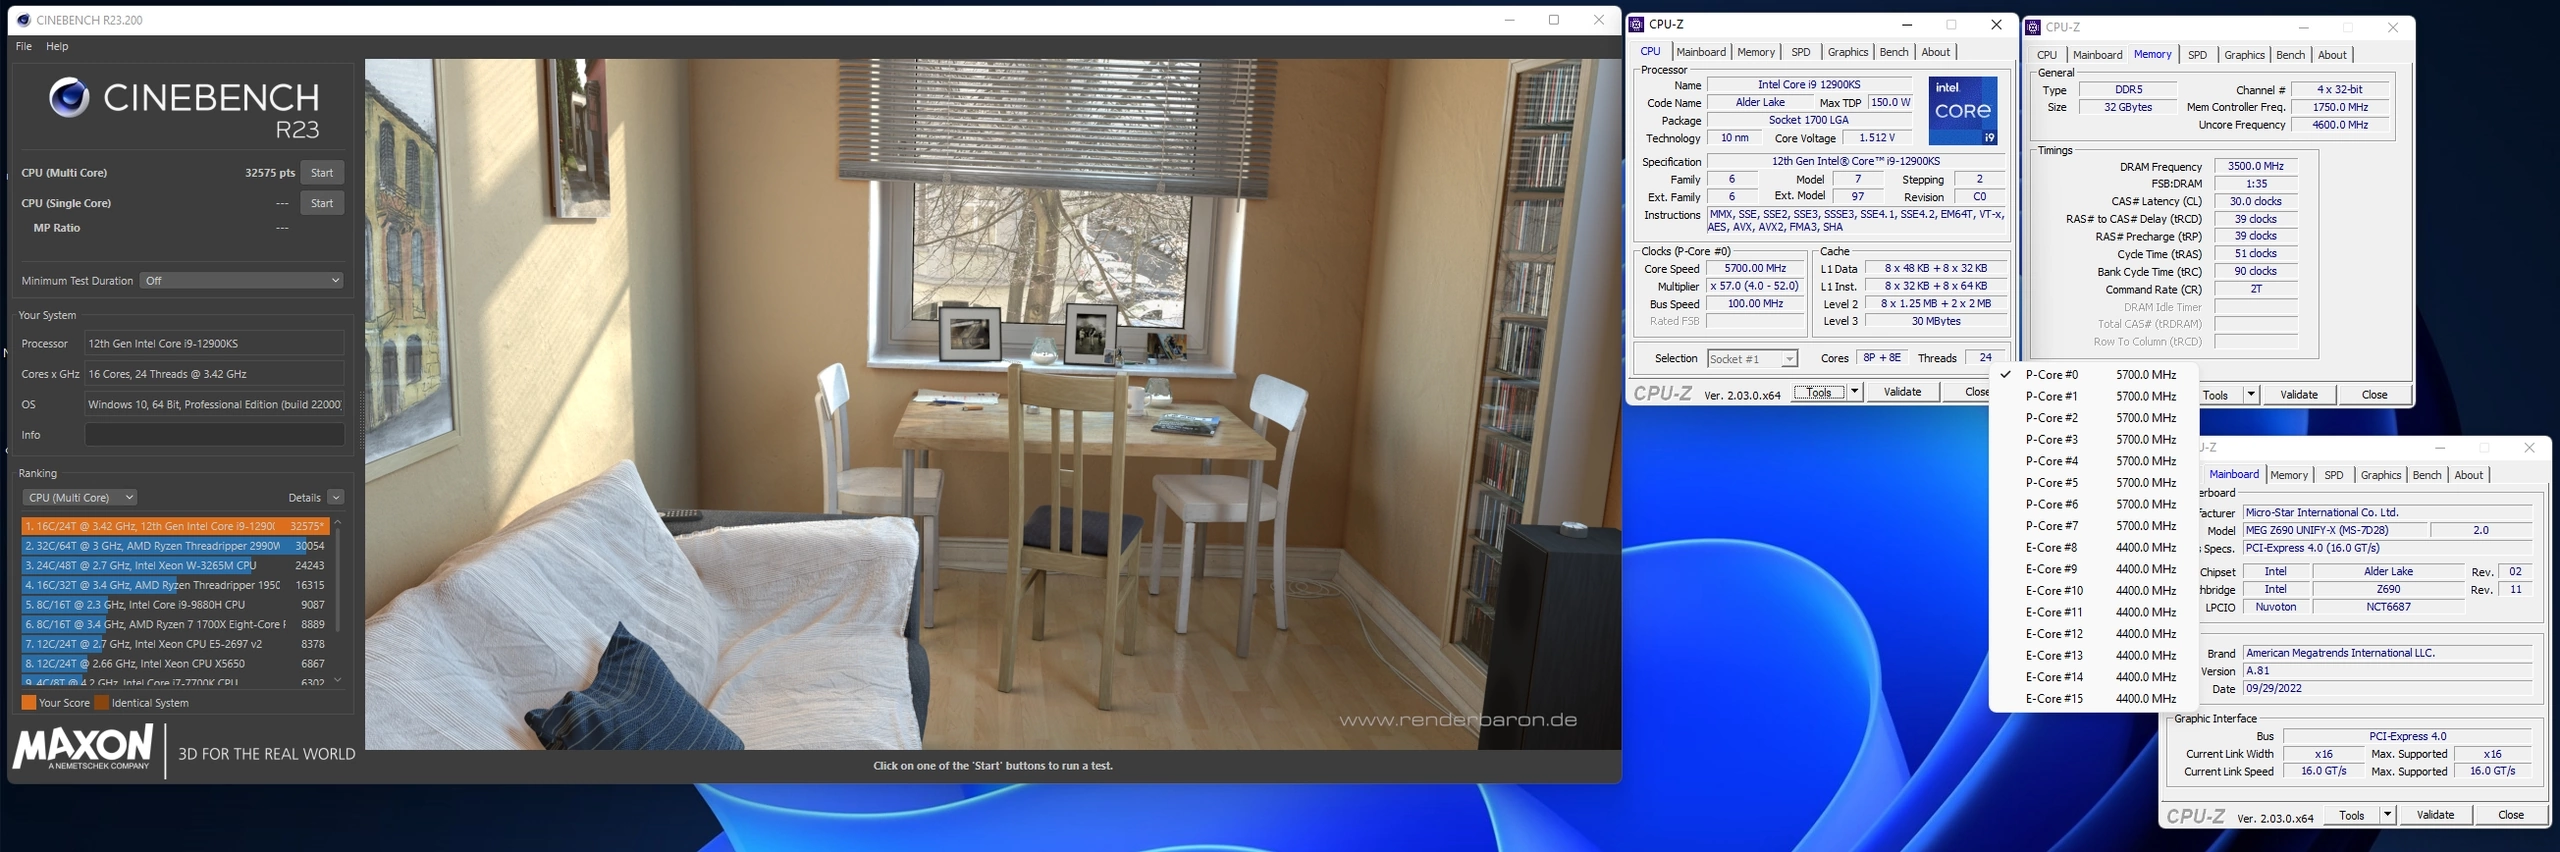The height and width of the screenshot is (852, 2560).
Task: Expand the ranking Details toggle
Action: 336,497
